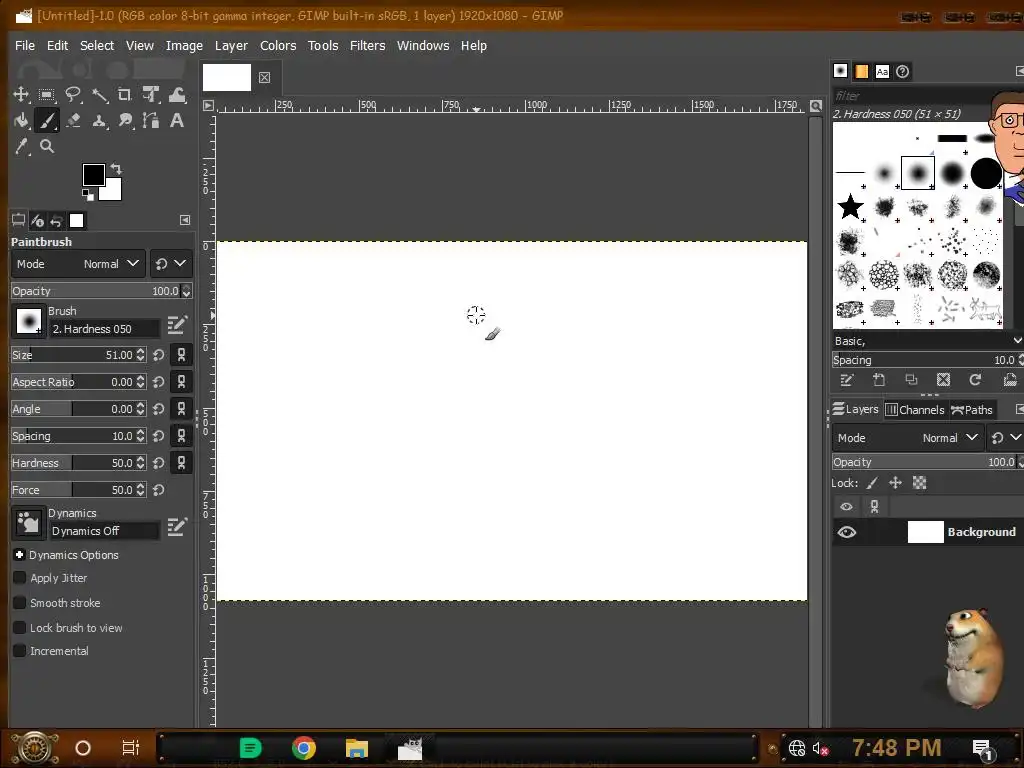Image resolution: width=1024 pixels, height=768 pixels.
Task: Enable Apply Jitter checkbox
Action: pos(20,578)
